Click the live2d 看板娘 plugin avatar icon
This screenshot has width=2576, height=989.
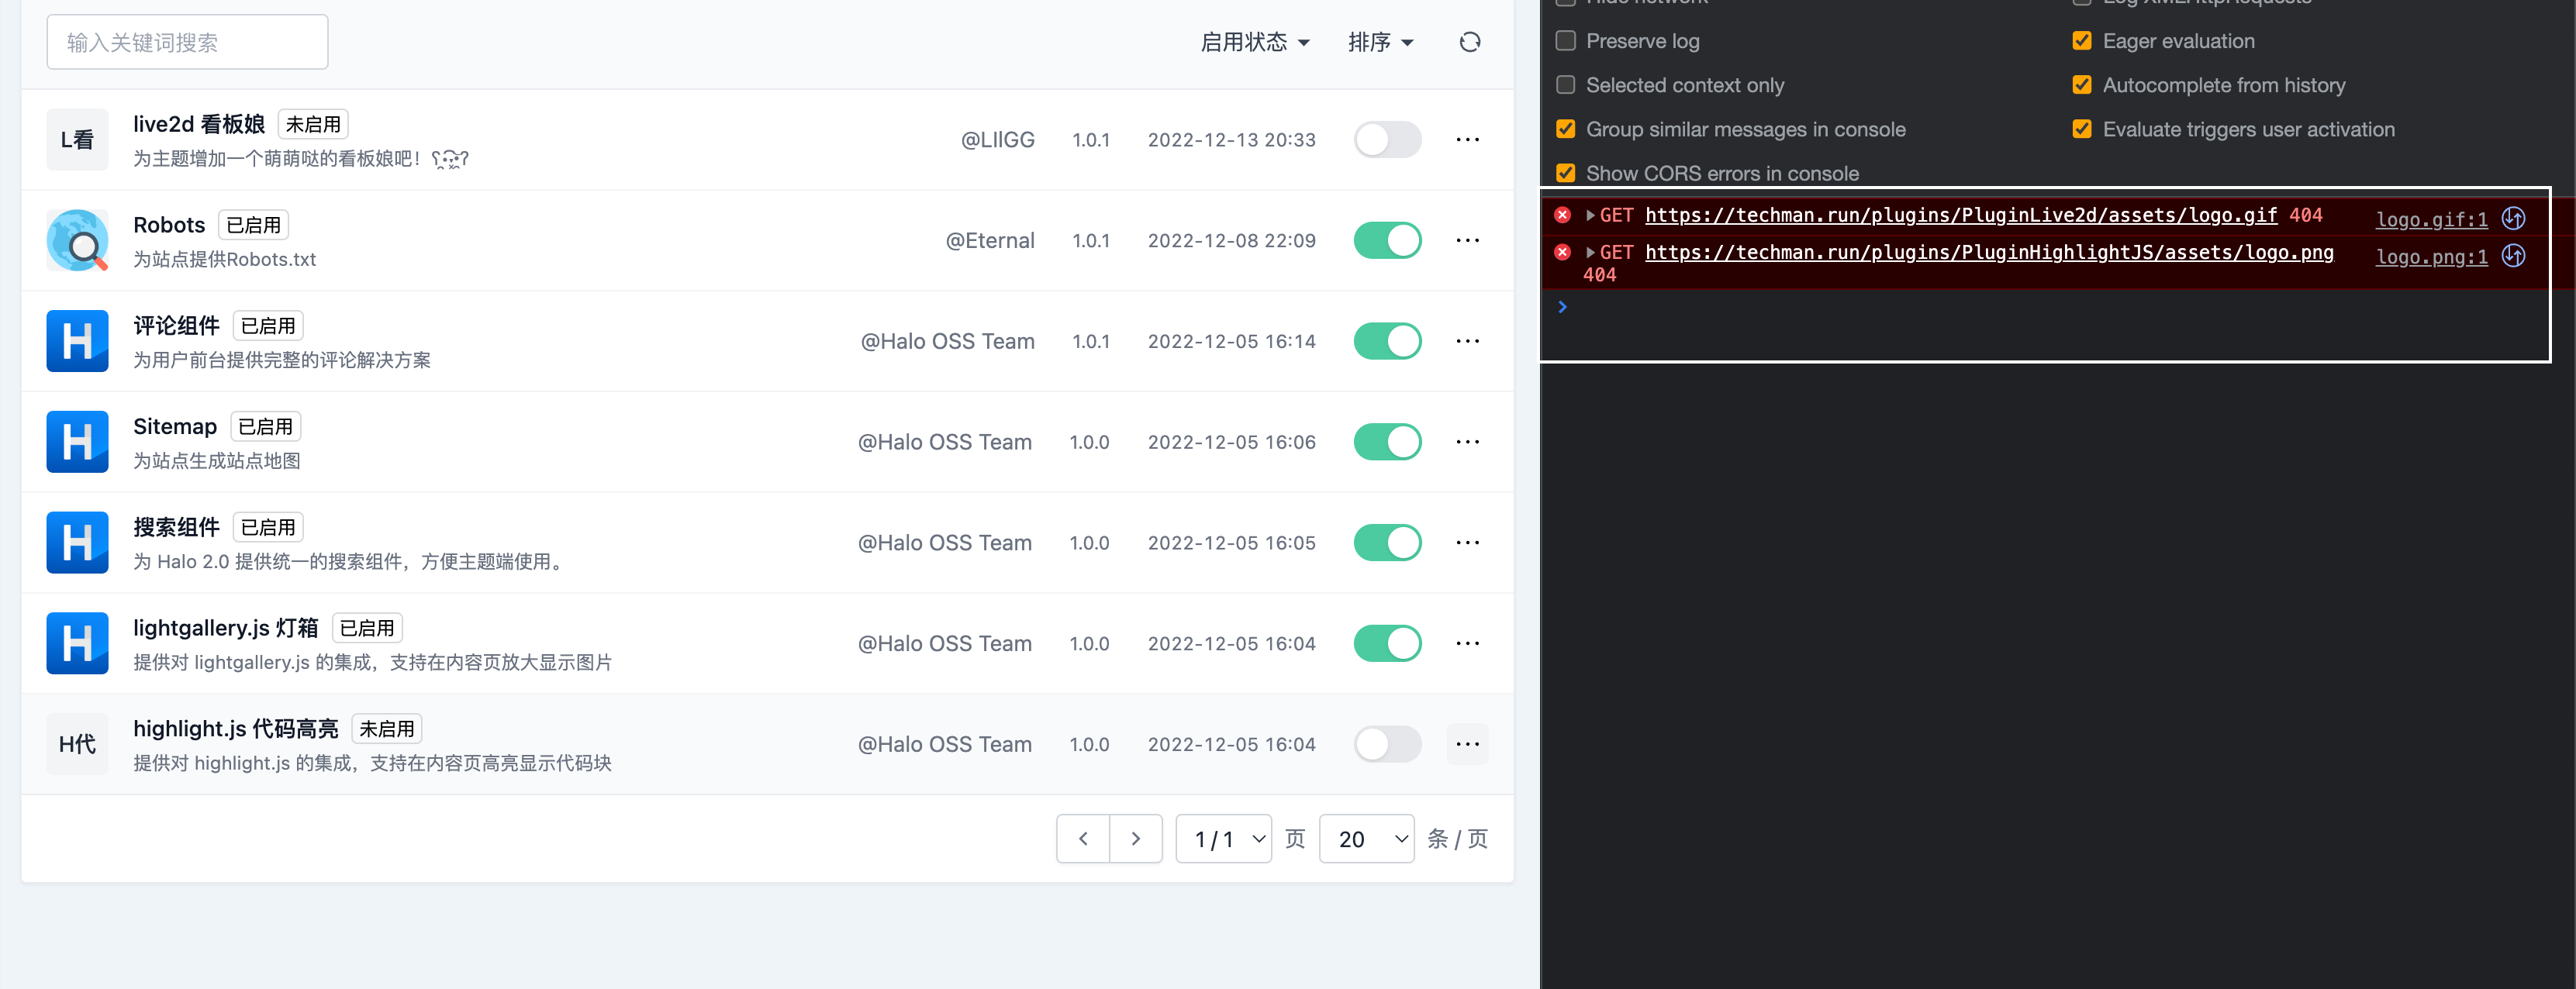(x=77, y=139)
